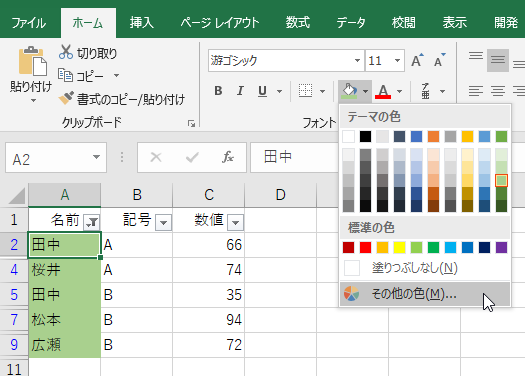Screen dimensions: 525x376
Task: Toggle Italic formatting
Action: click(x=240, y=91)
